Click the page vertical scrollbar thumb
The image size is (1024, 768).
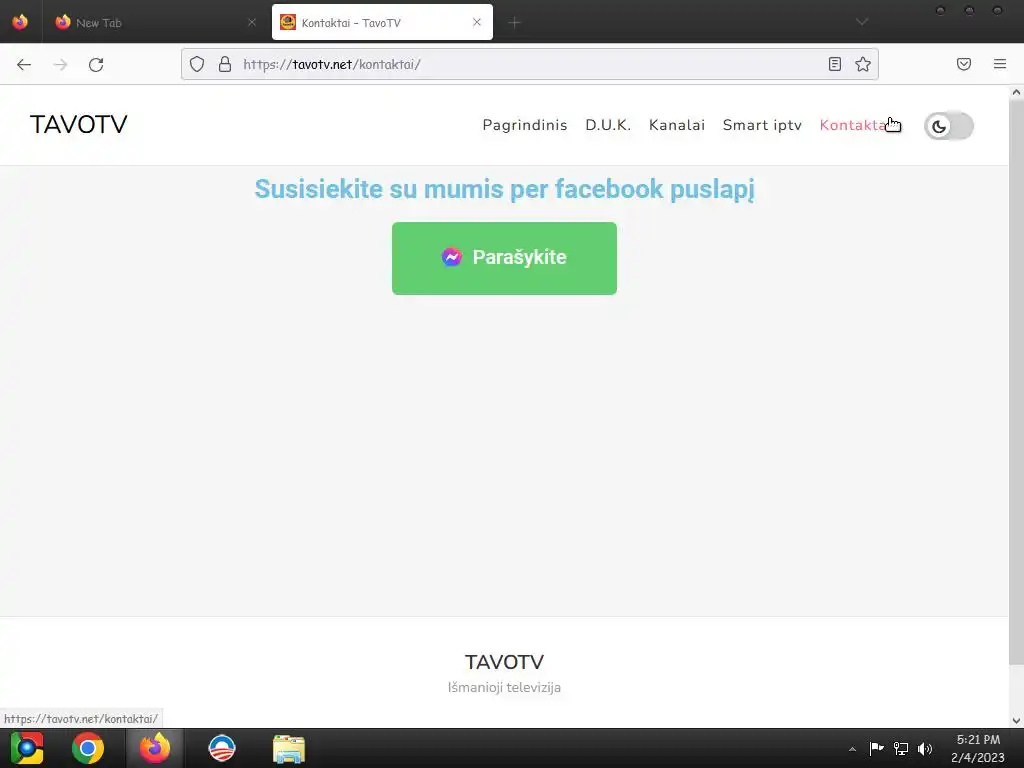(x=1016, y=382)
